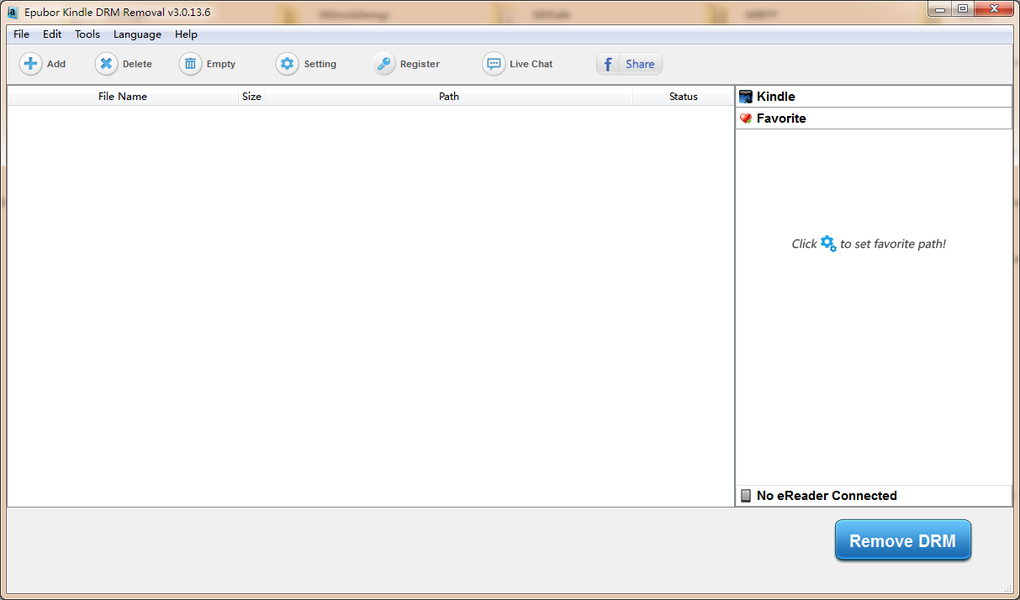
Task: Sort by Status column header
Action: (683, 96)
